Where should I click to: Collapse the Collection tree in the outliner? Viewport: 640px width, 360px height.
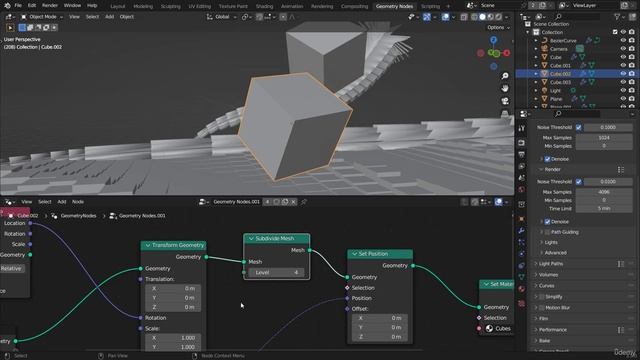point(528,32)
